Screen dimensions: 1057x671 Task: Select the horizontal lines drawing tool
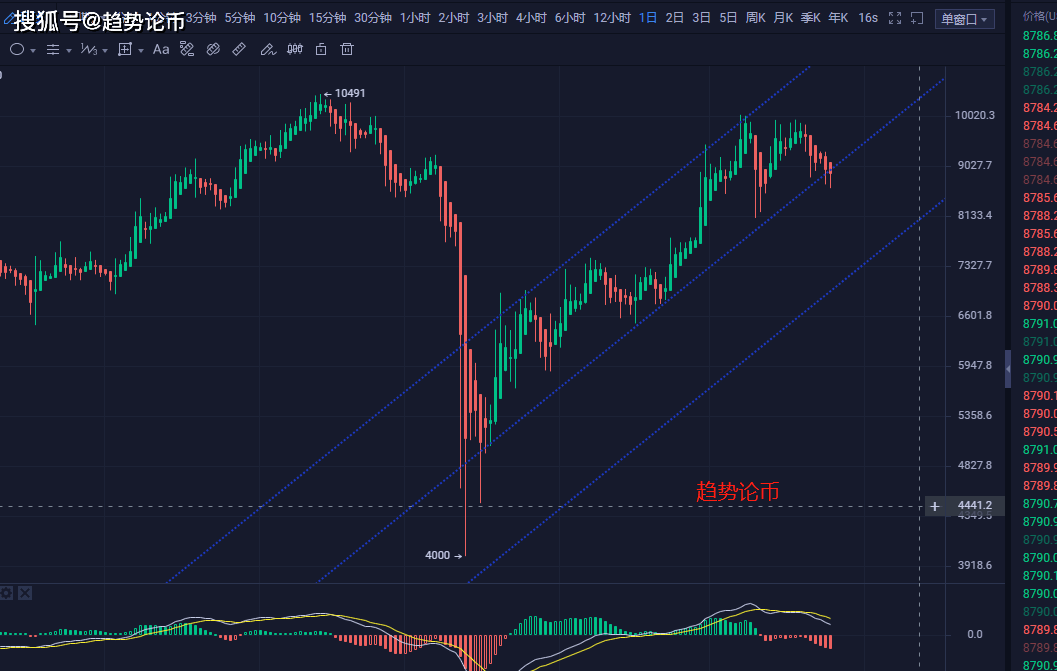click(53, 49)
